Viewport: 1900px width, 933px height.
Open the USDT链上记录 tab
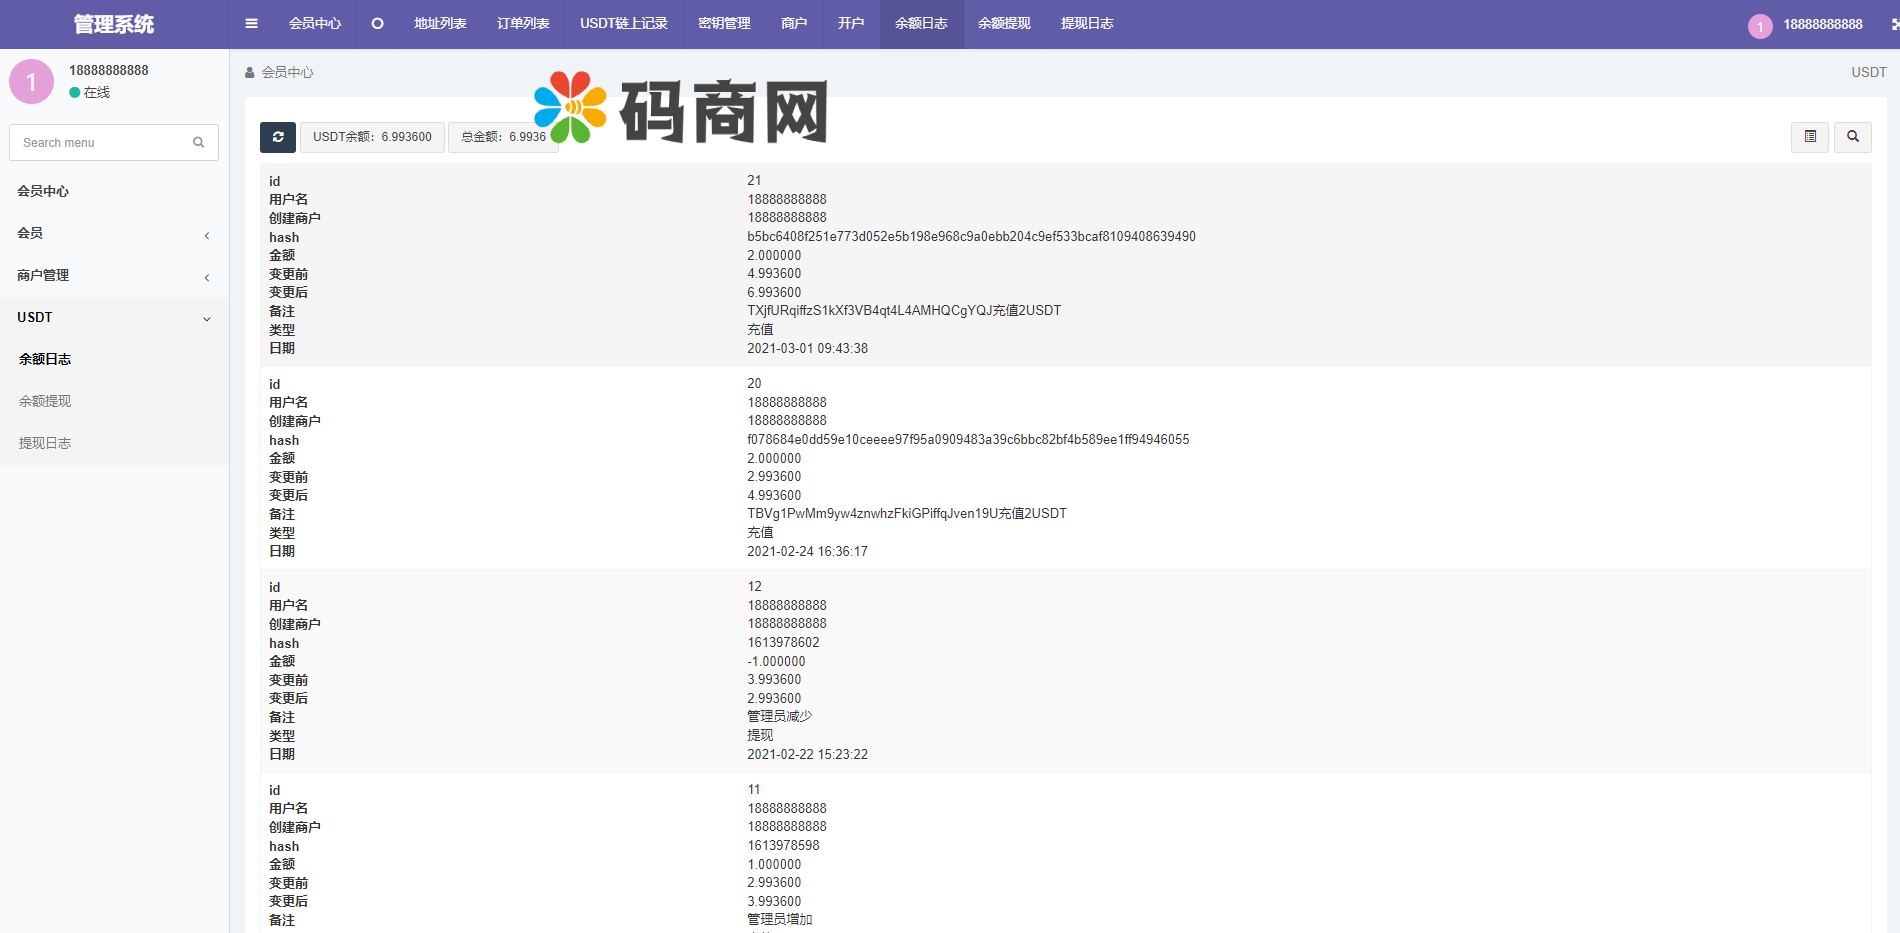pyautogui.click(x=623, y=24)
